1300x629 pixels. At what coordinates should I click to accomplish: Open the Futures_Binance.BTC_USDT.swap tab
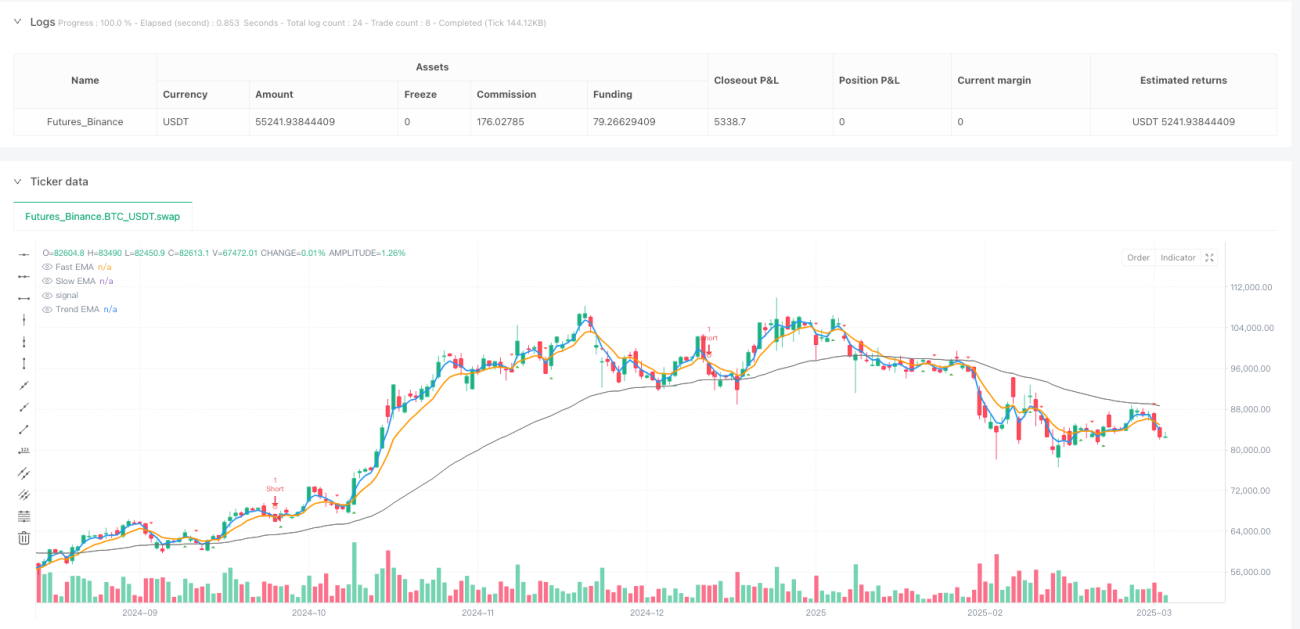103,216
